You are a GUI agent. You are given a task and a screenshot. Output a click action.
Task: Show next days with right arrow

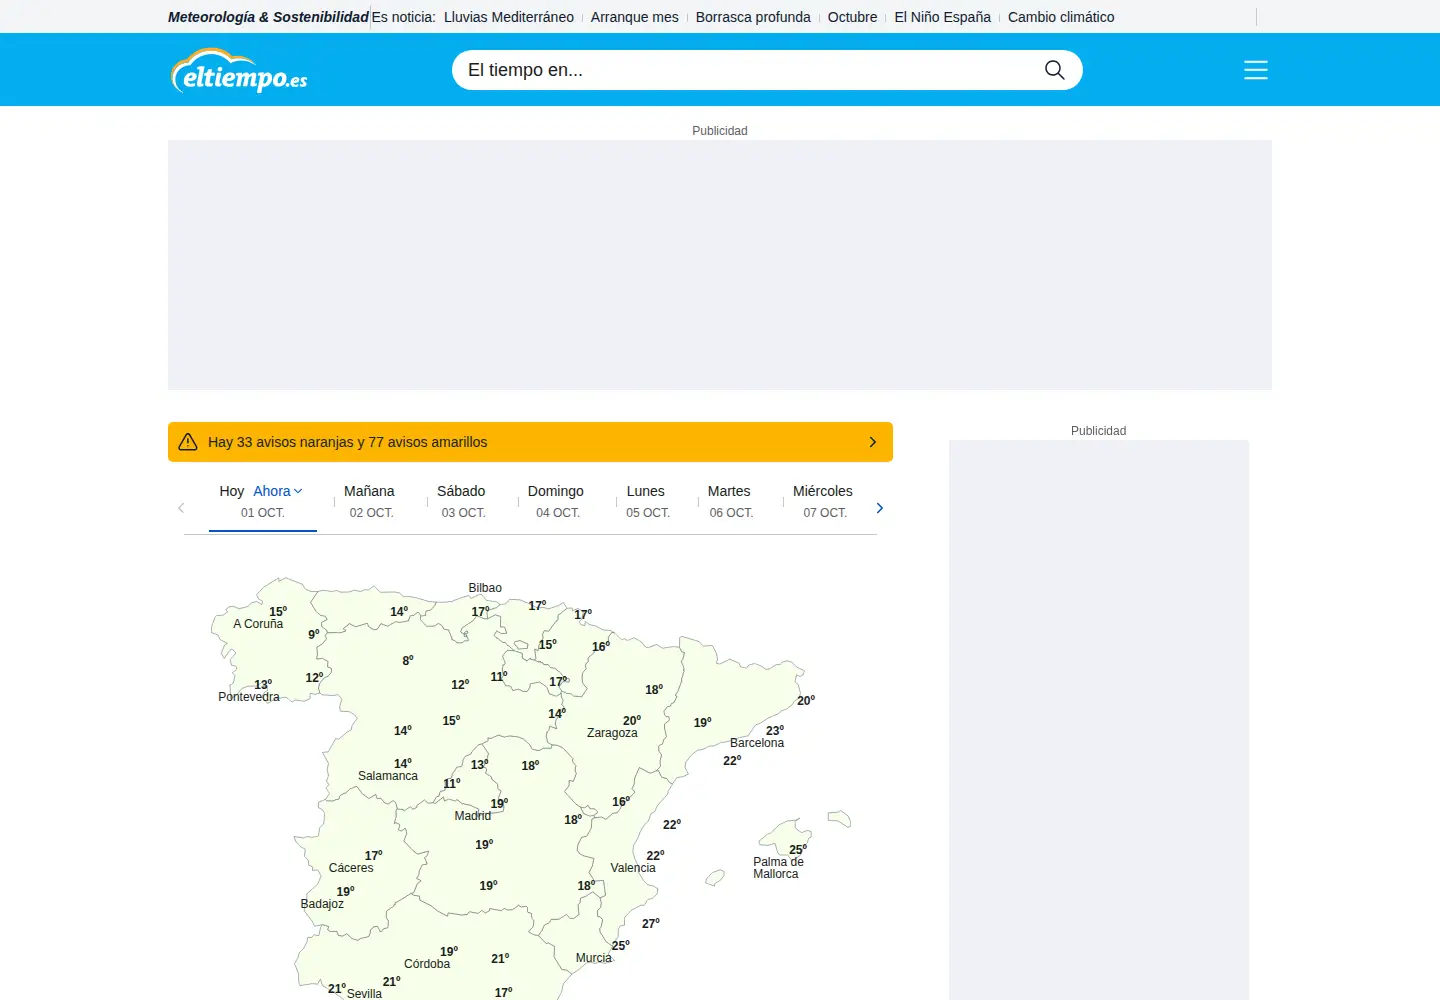pos(880,508)
